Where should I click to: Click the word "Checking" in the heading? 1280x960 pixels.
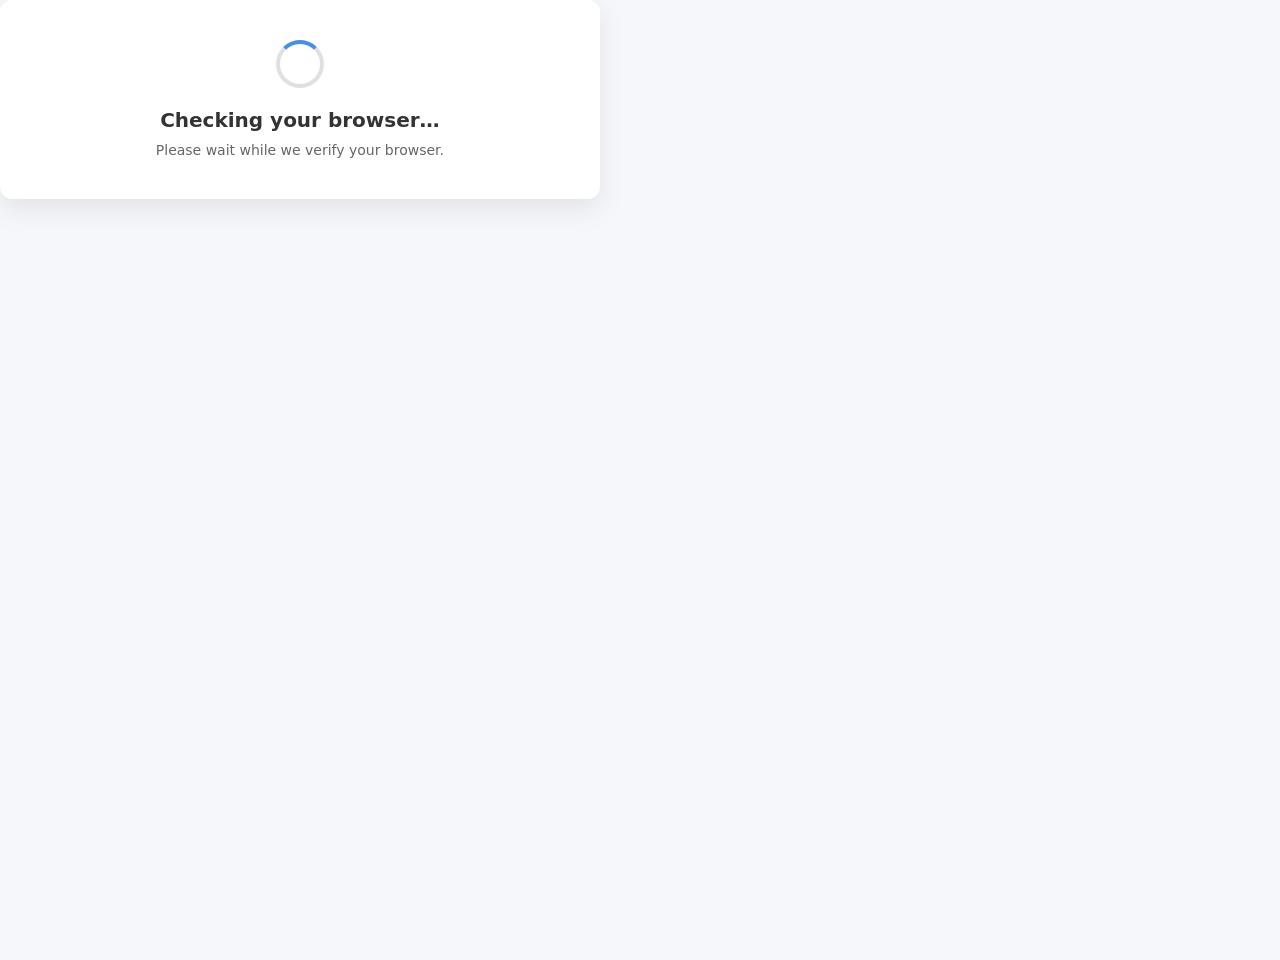[x=212, y=120]
